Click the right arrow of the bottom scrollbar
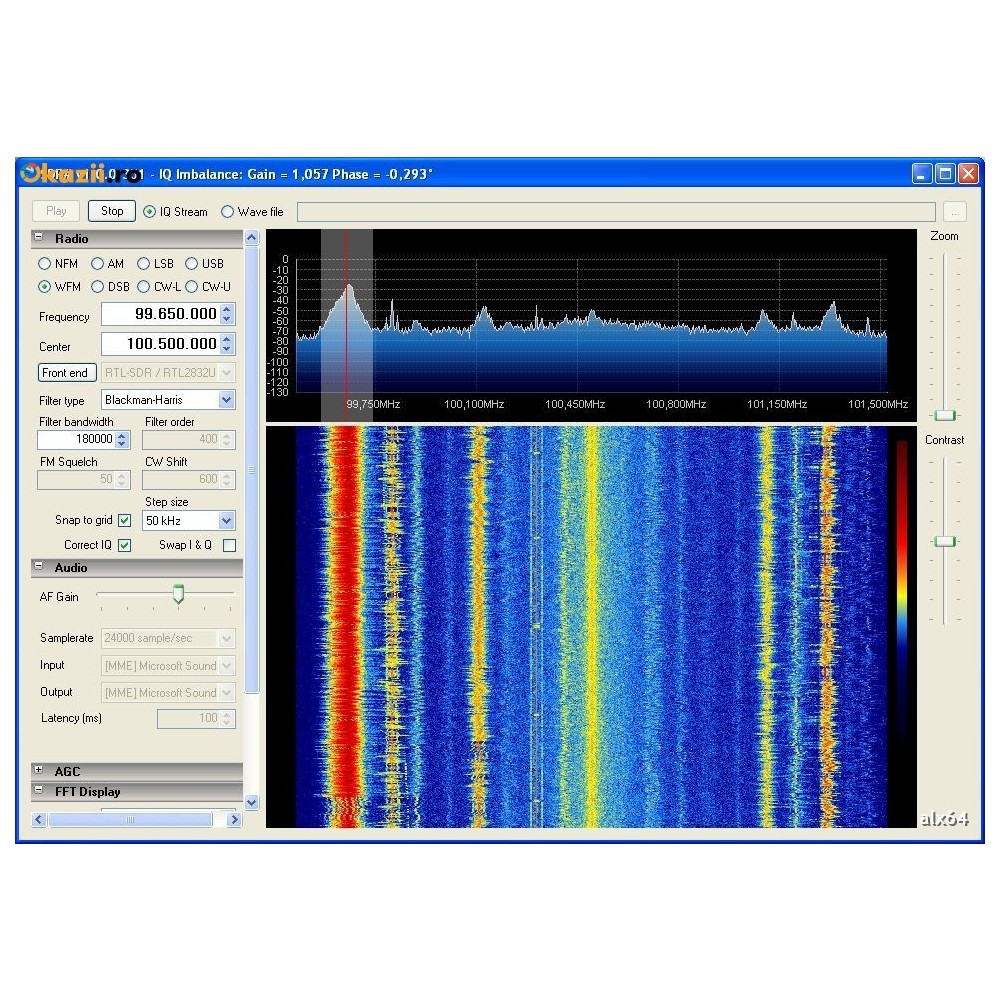The image size is (1000, 1000). click(x=233, y=819)
